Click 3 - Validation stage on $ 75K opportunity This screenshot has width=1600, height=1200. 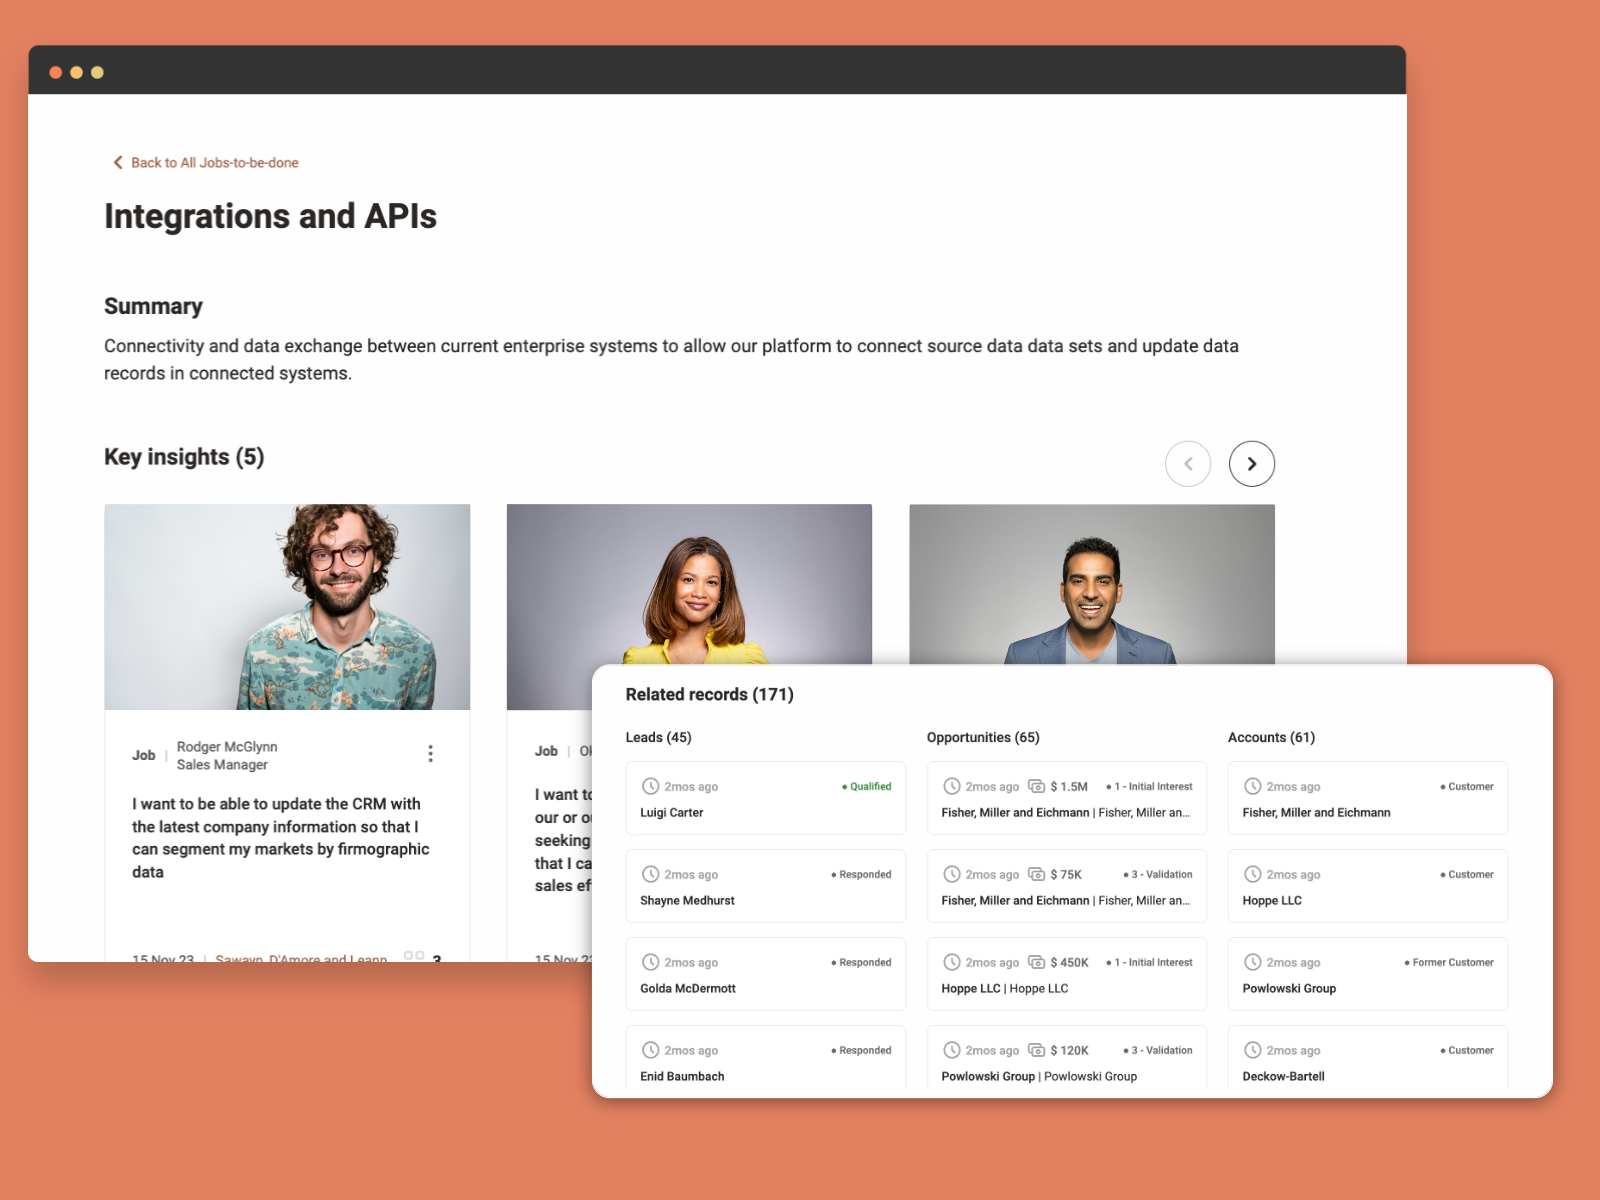(1158, 874)
